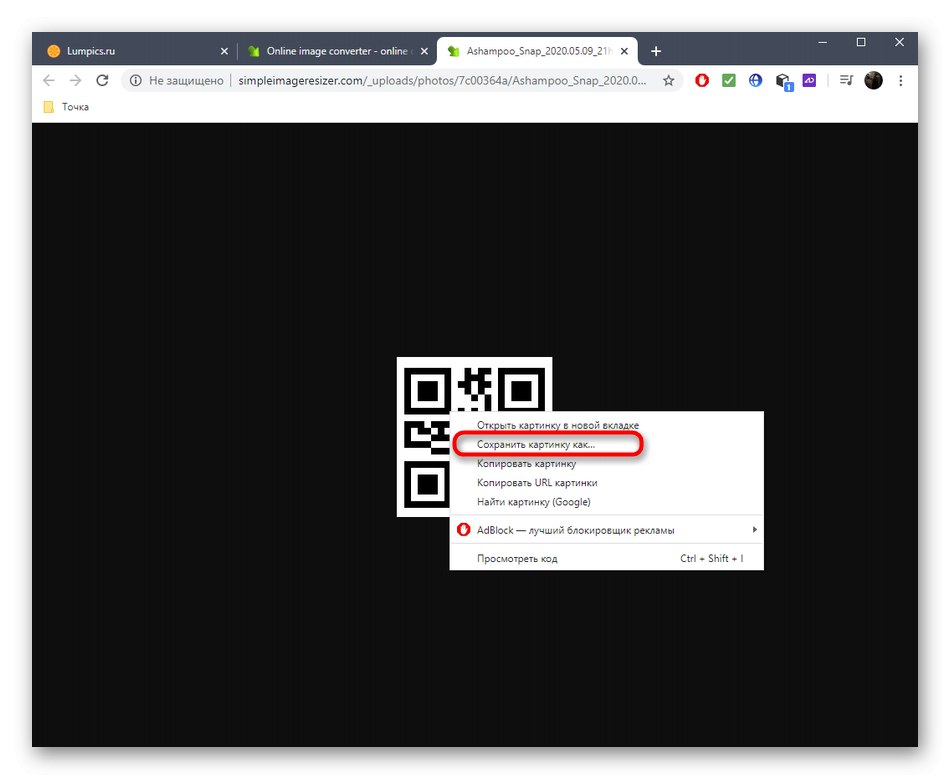Switch to the Lumpics.ru tab
This screenshot has height=779, width=950.
[x=137, y=51]
